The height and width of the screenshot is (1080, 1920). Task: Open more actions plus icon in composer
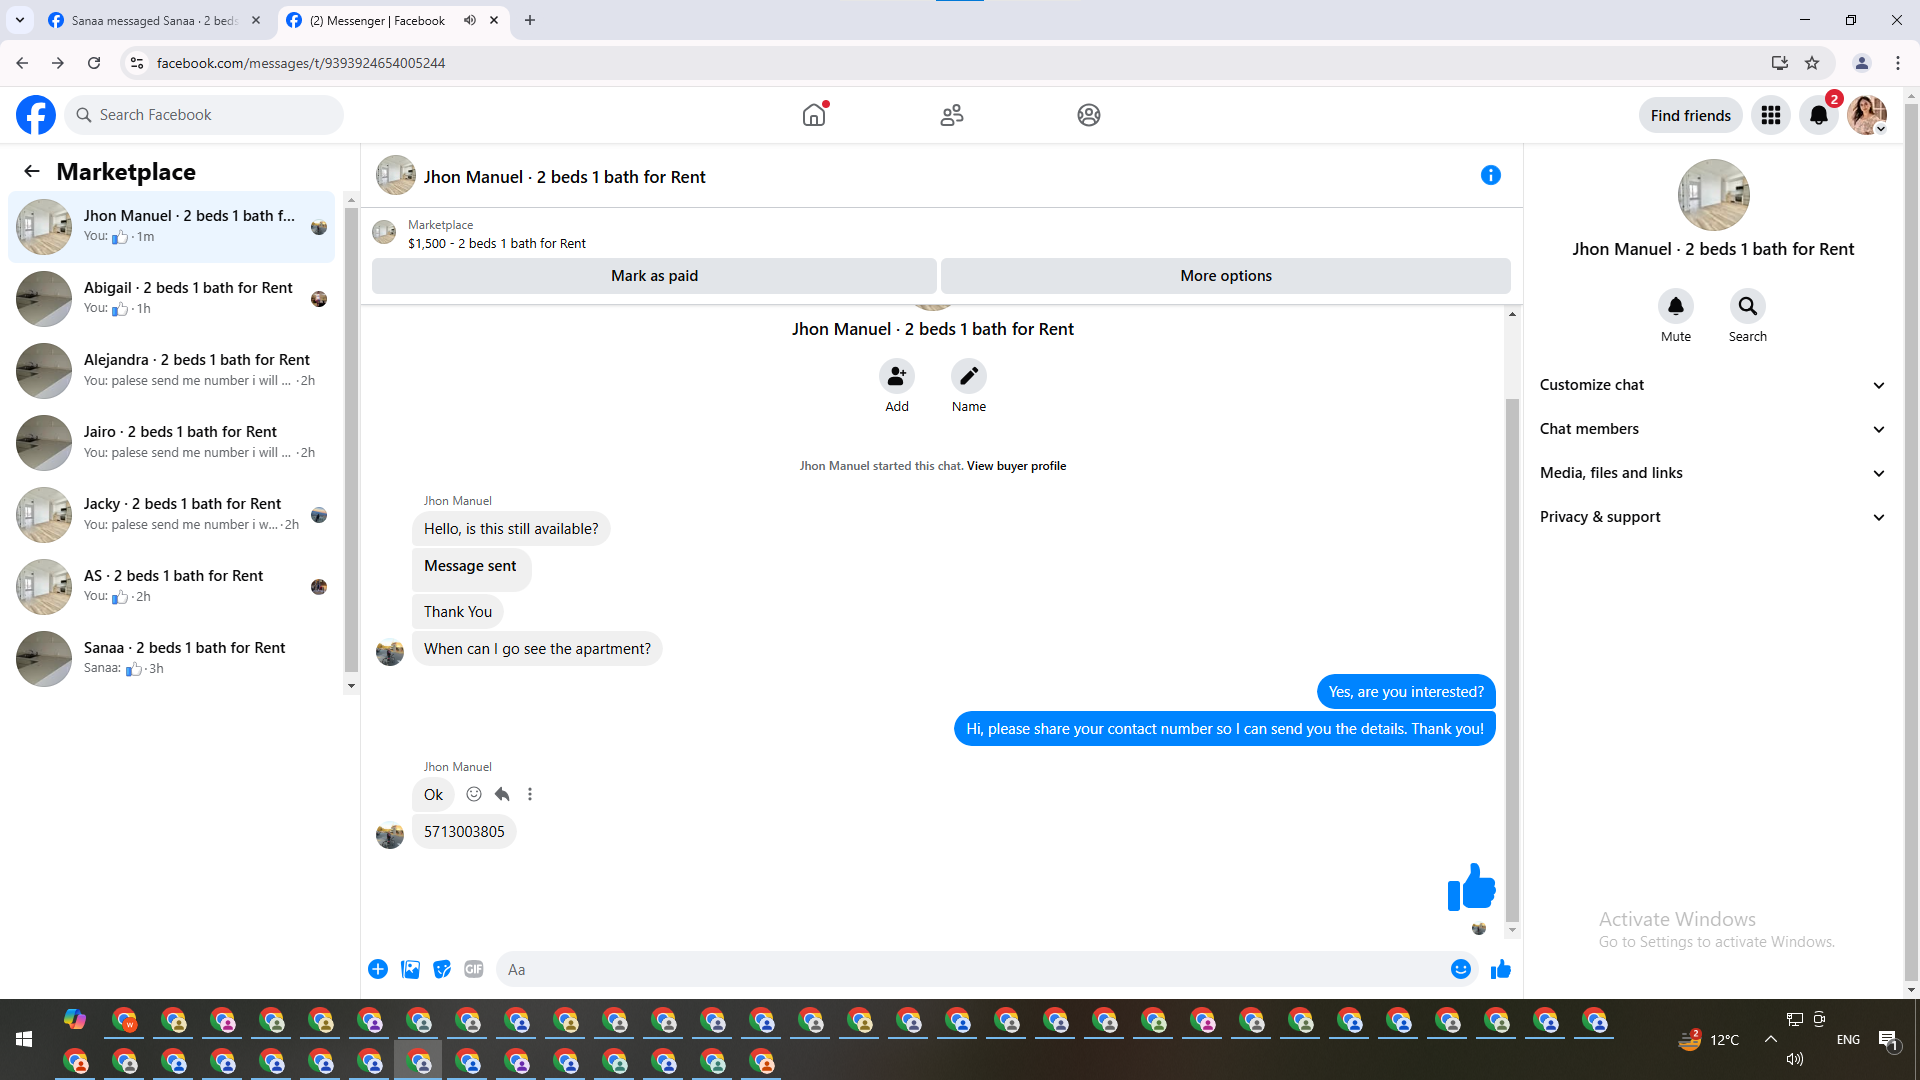[x=378, y=969]
